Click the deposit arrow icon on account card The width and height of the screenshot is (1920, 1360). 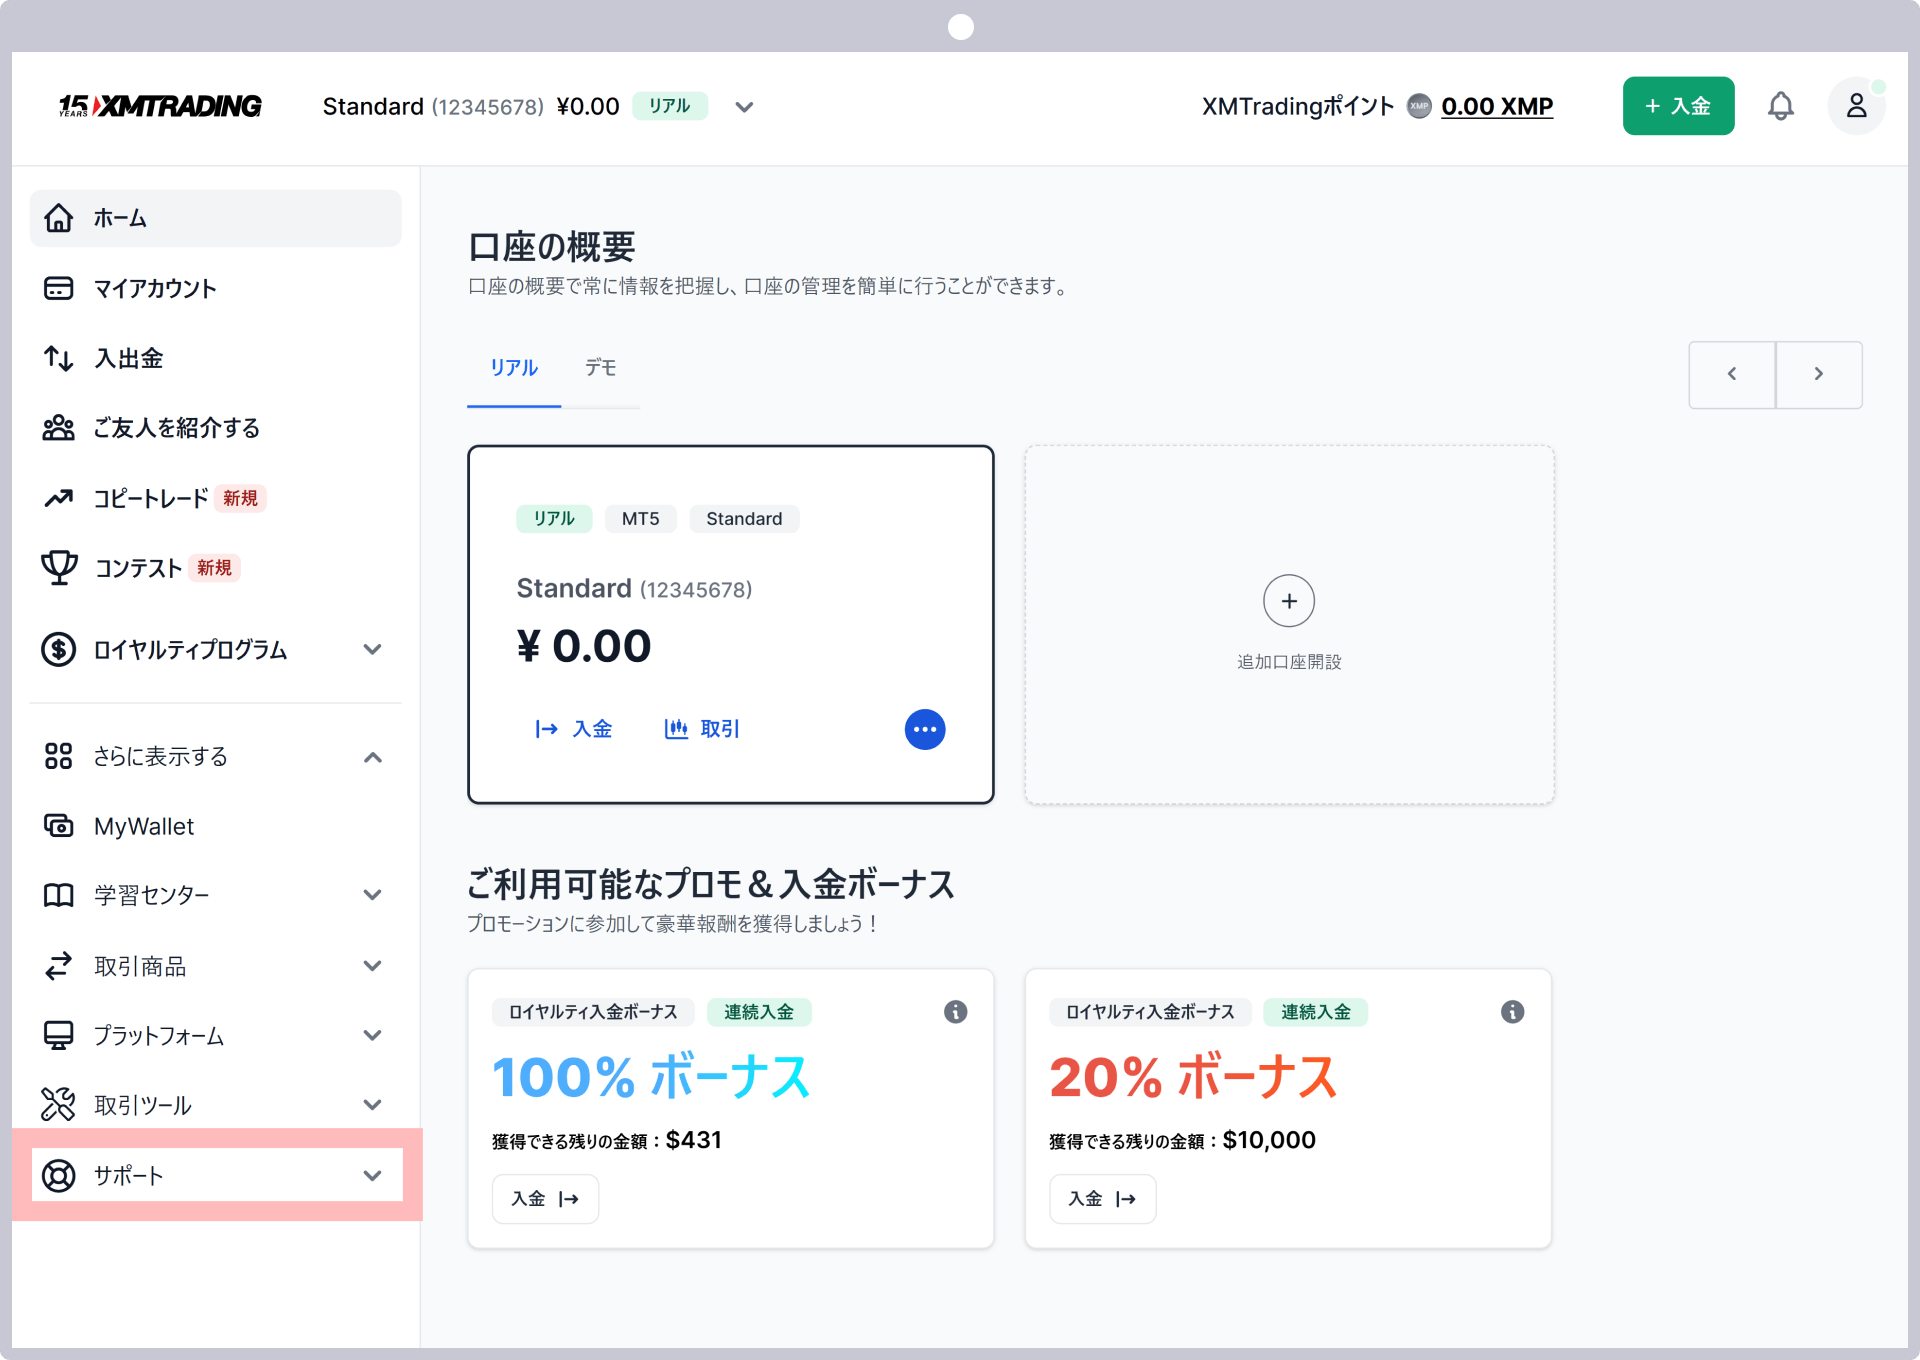[546, 729]
